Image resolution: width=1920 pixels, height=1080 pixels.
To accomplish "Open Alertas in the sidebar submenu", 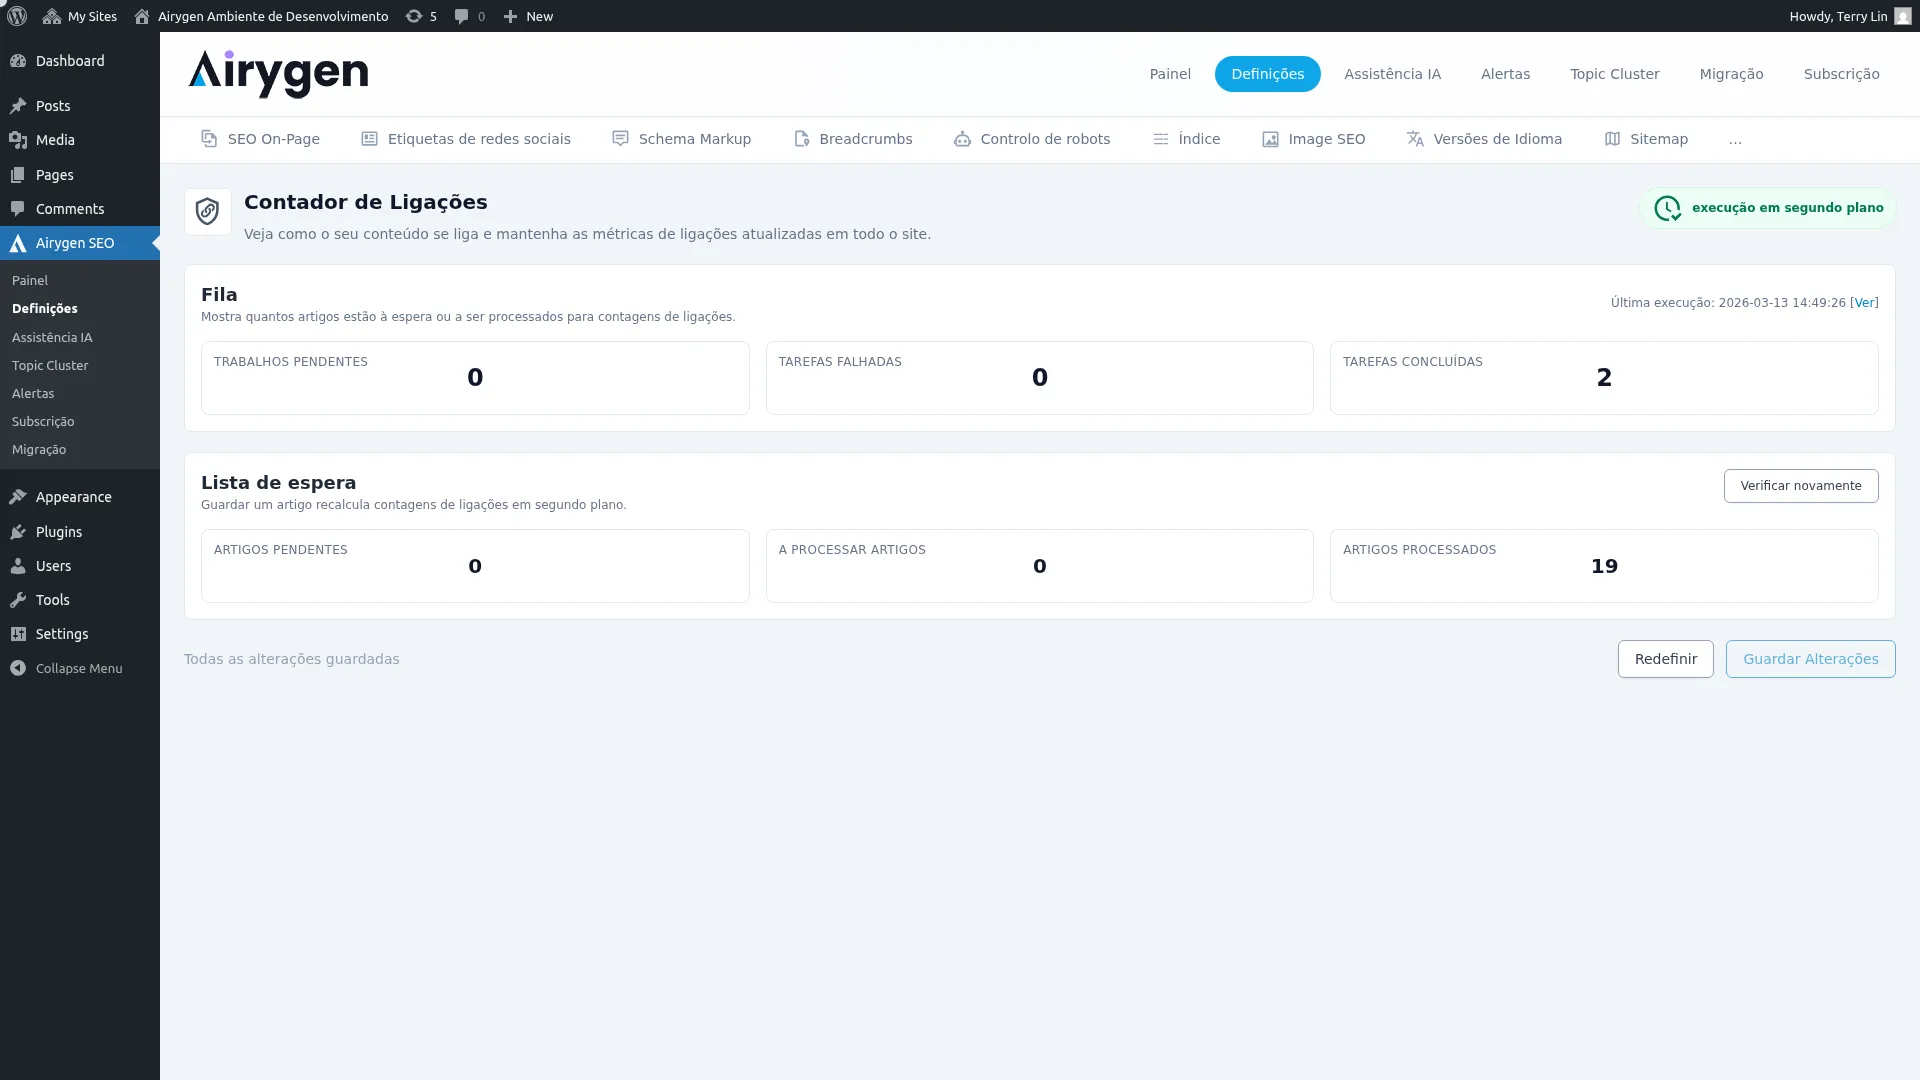I will click(33, 394).
